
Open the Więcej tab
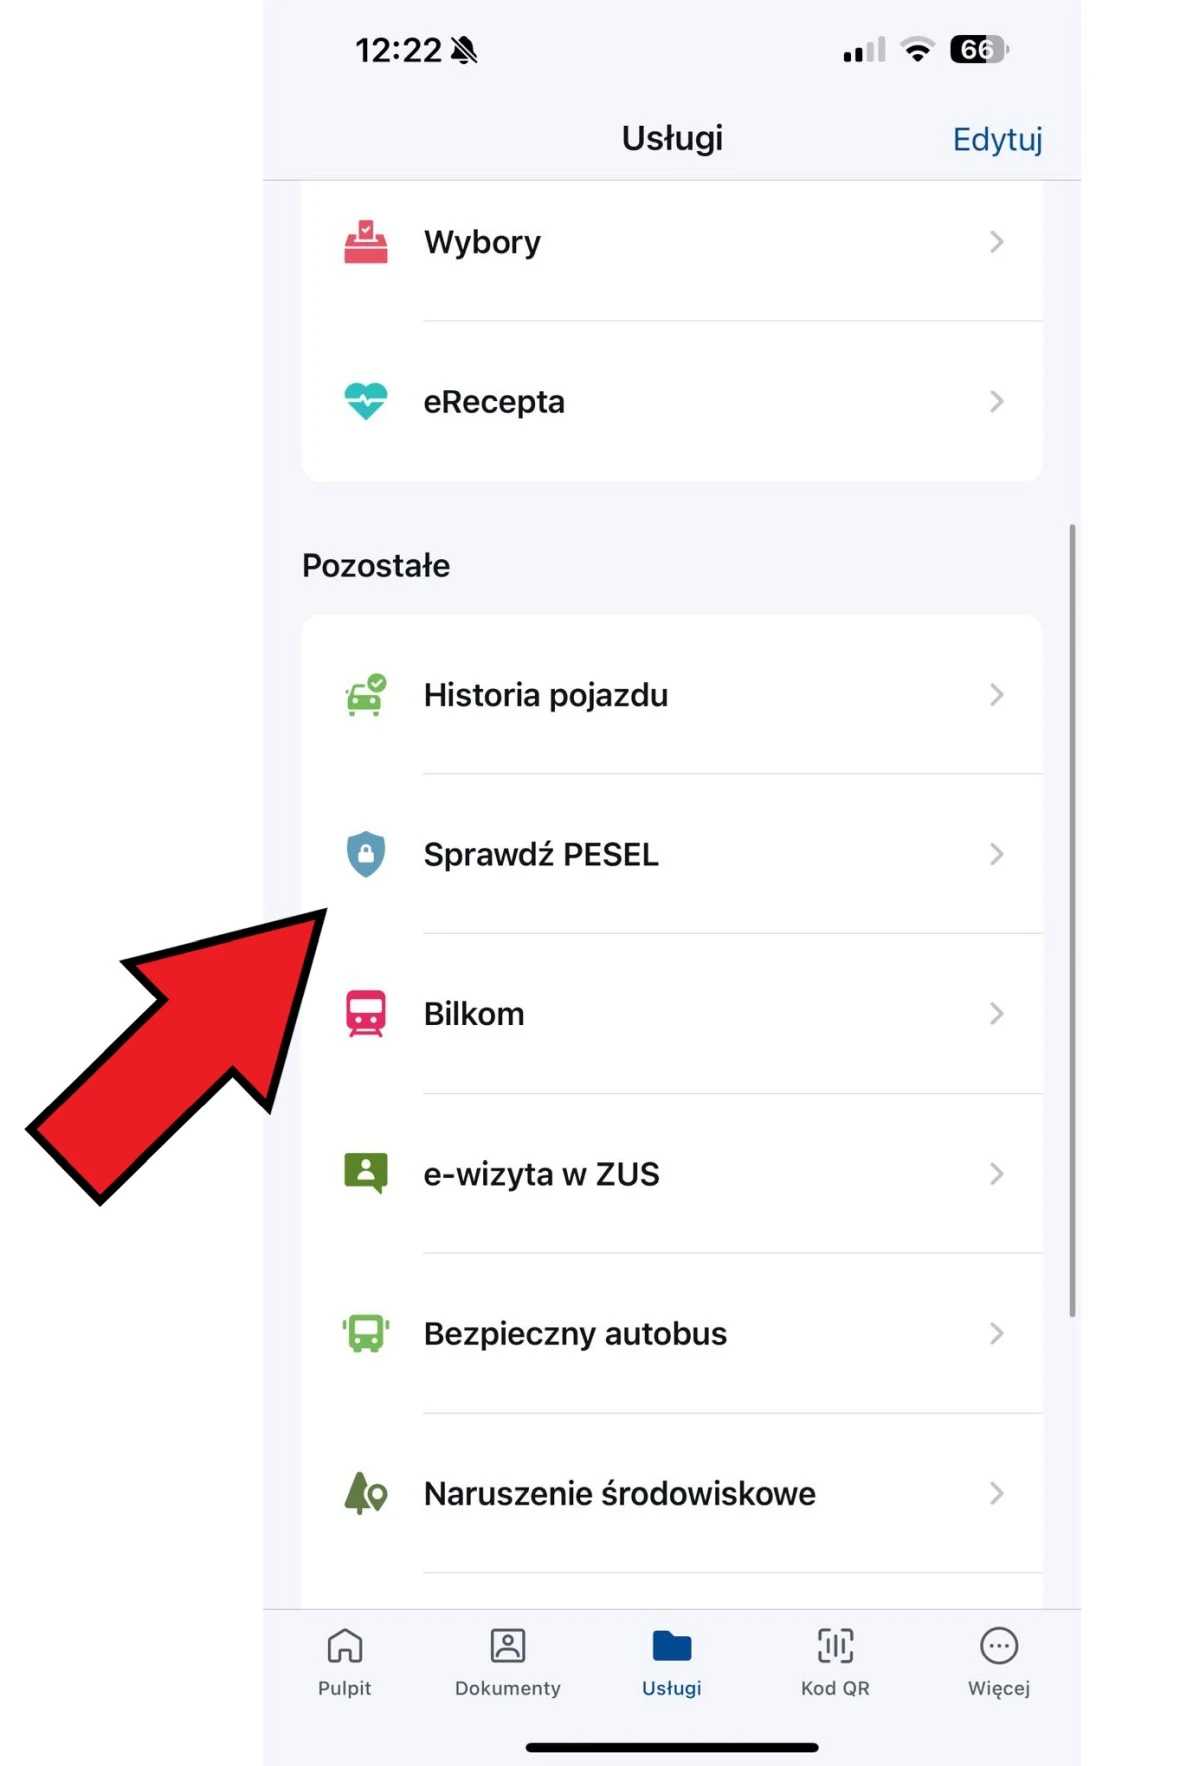coord(999,1662)
